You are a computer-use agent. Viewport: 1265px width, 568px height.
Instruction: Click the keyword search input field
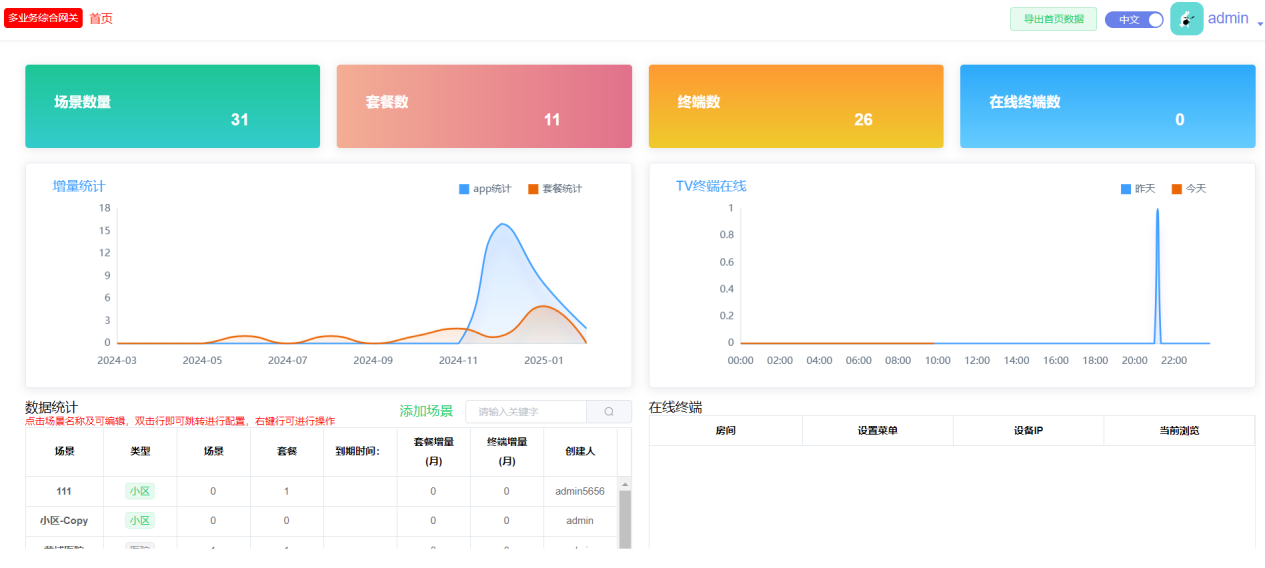tap(525, 412)
